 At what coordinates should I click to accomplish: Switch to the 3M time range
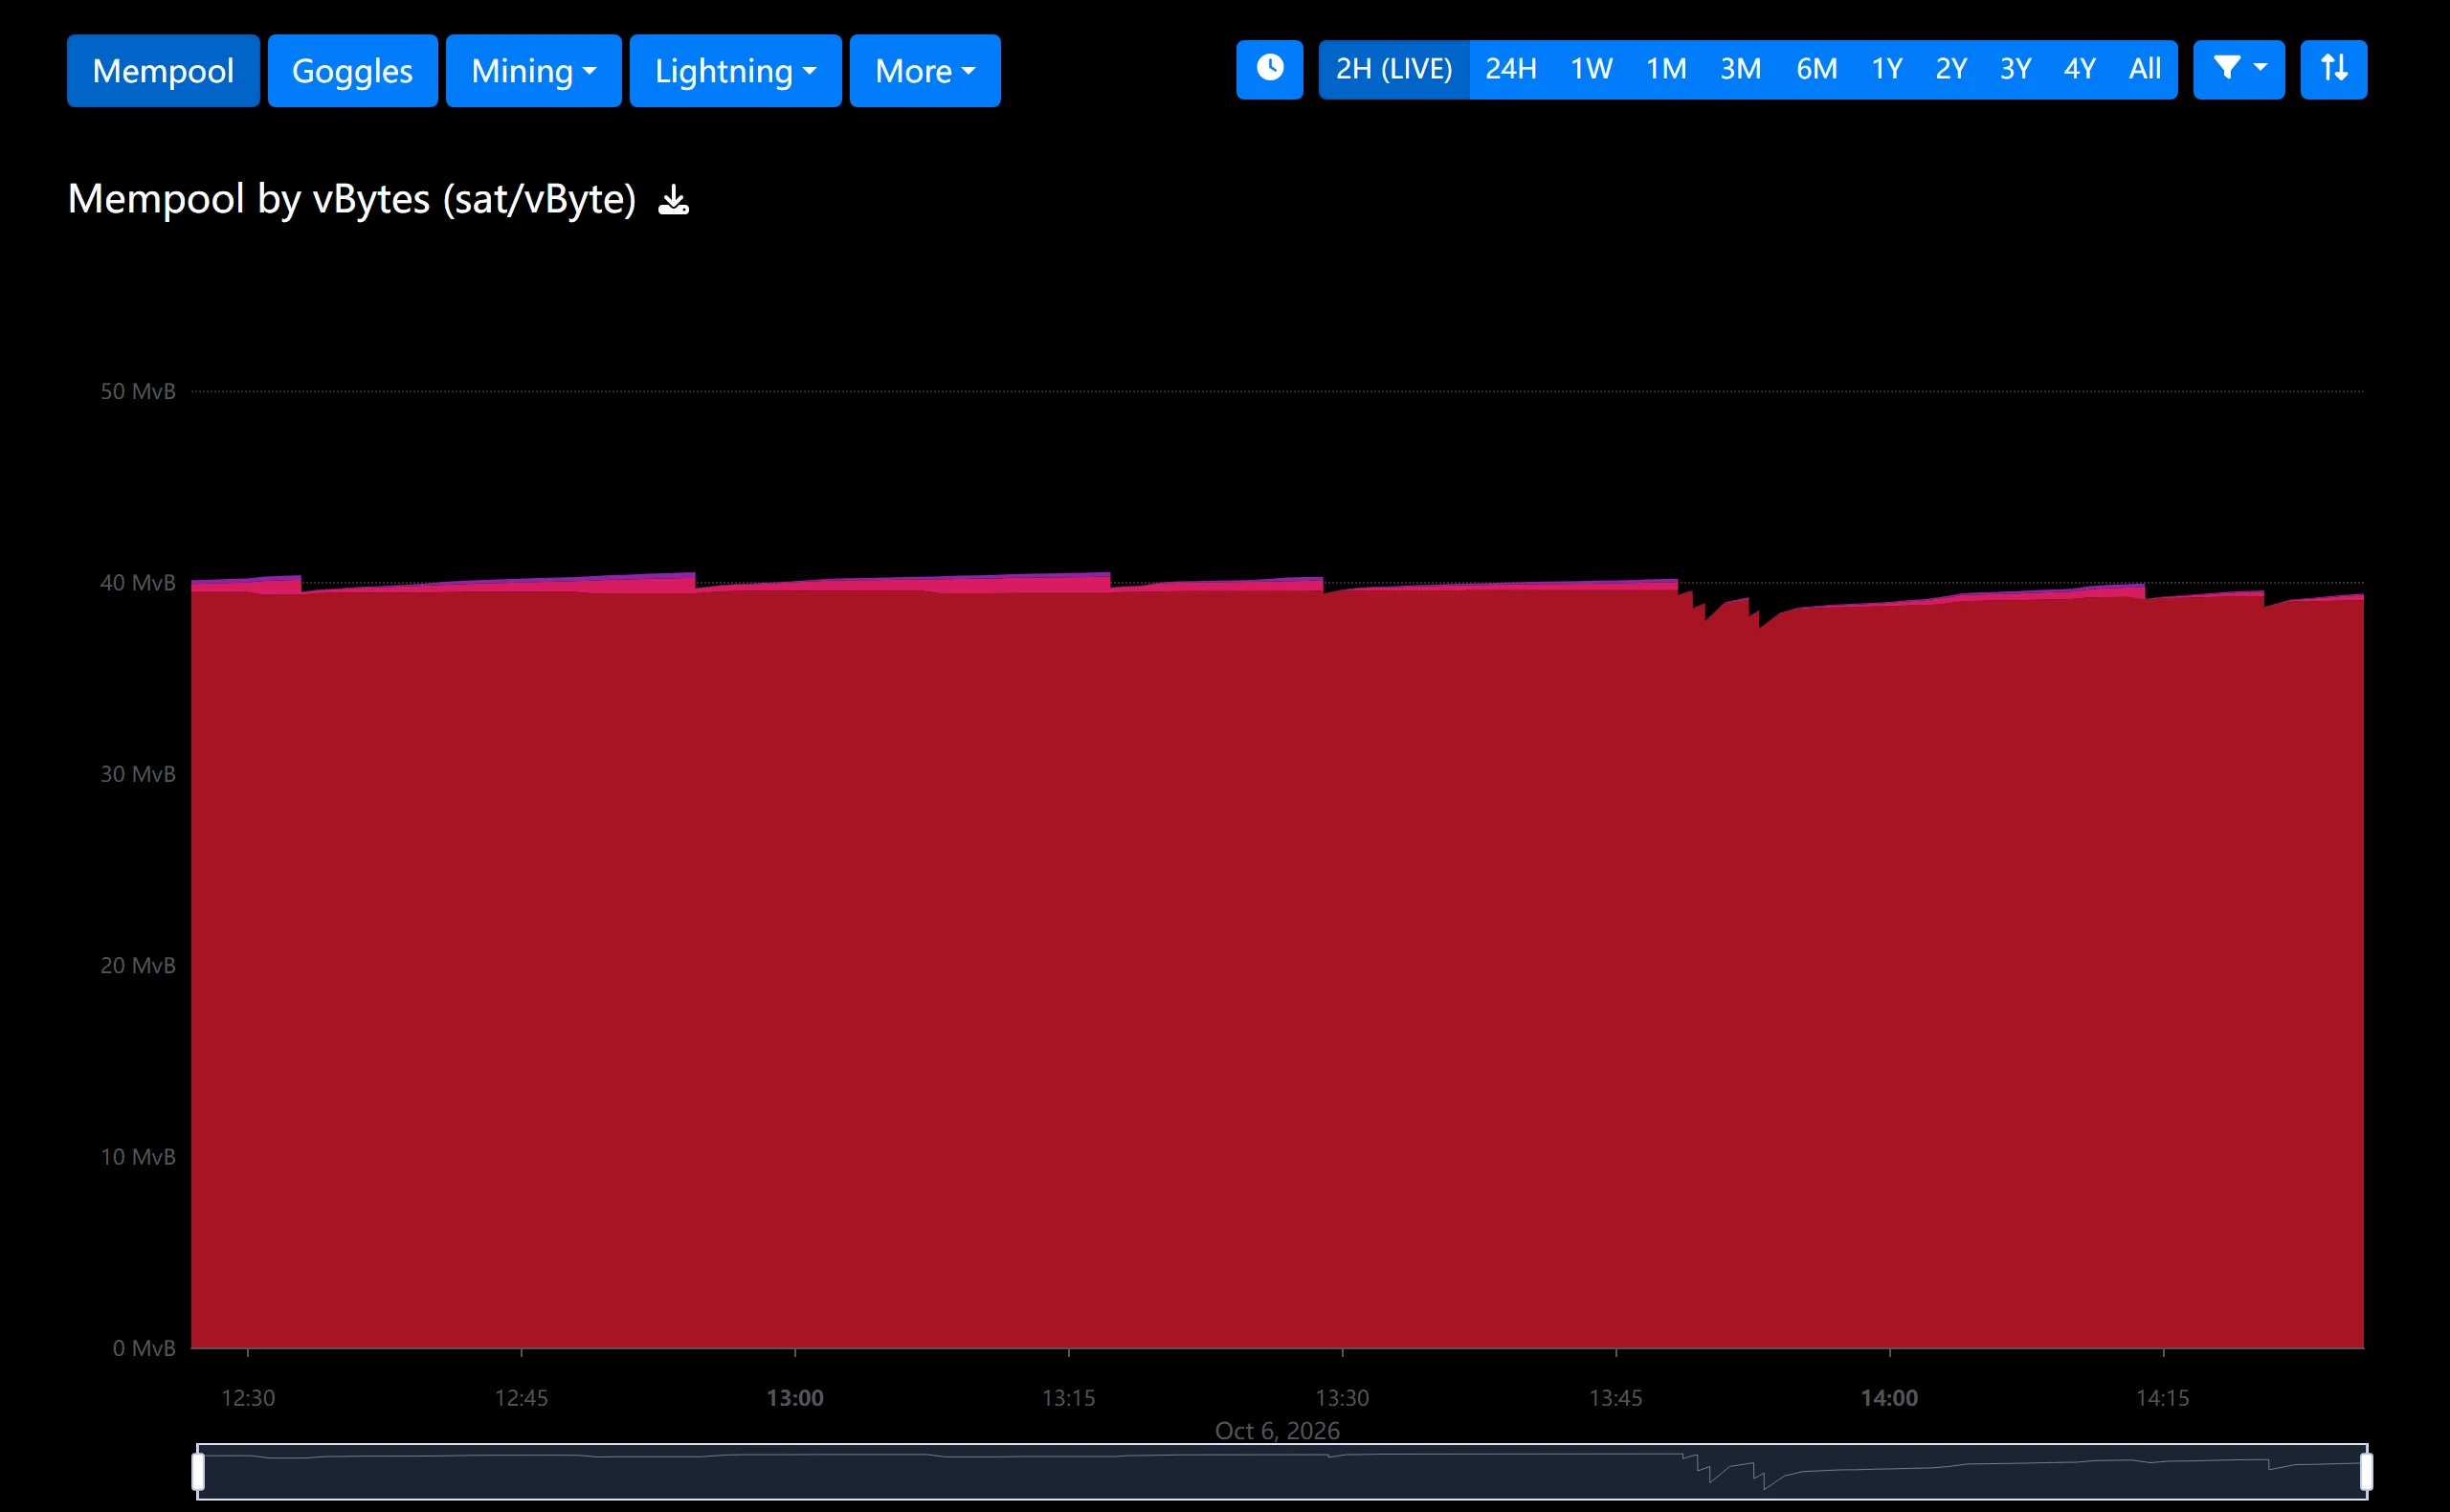pyautogui.click(x=1741, y=69)
